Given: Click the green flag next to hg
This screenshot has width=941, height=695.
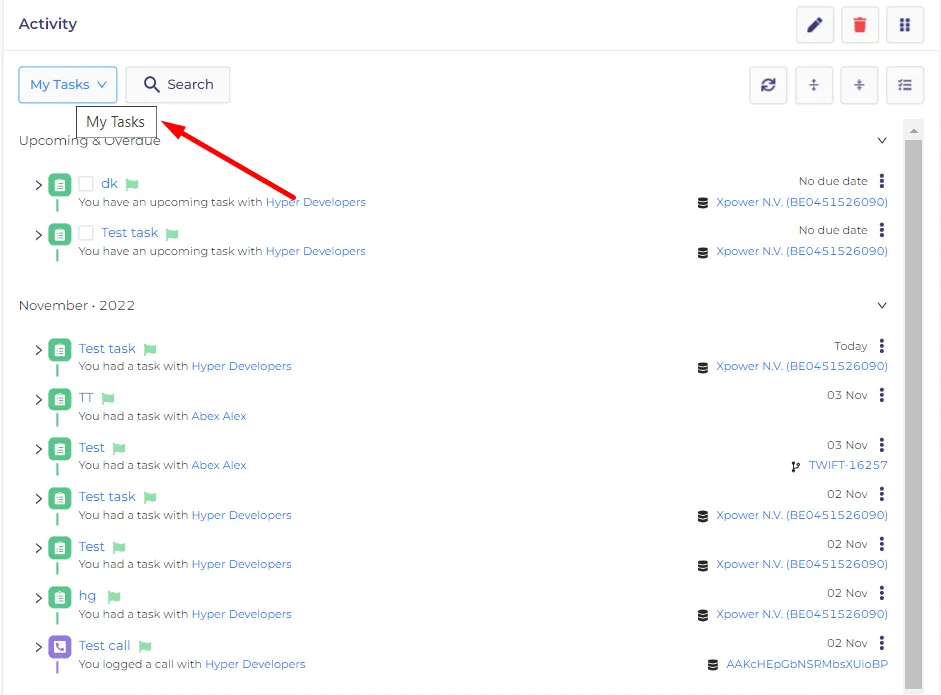Looking at the screenshot, I should click(x=114, y=597).
